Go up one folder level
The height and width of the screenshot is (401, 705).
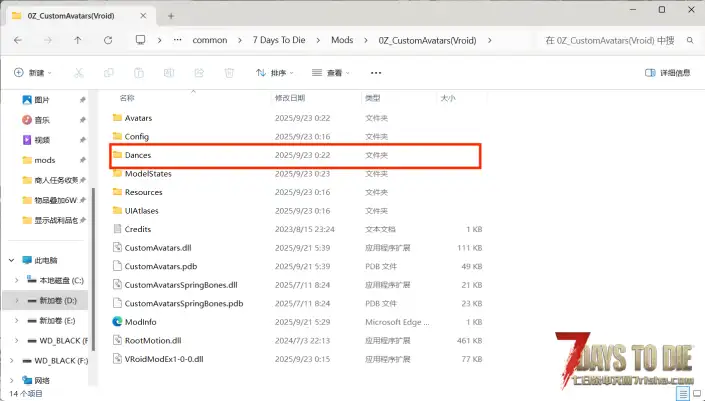point(78,40)
